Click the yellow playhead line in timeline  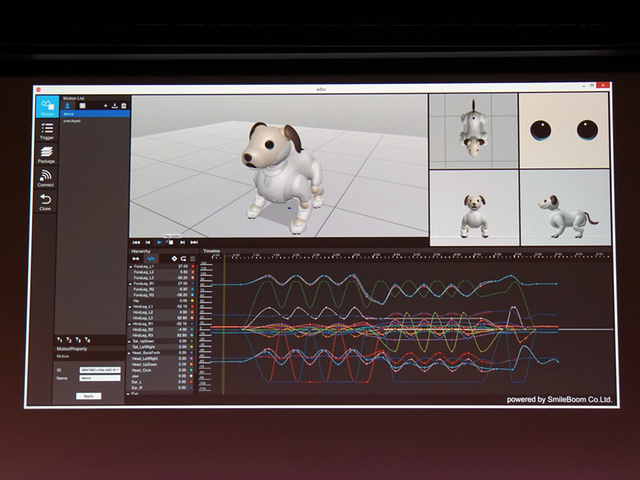click(x=224, y=327)
